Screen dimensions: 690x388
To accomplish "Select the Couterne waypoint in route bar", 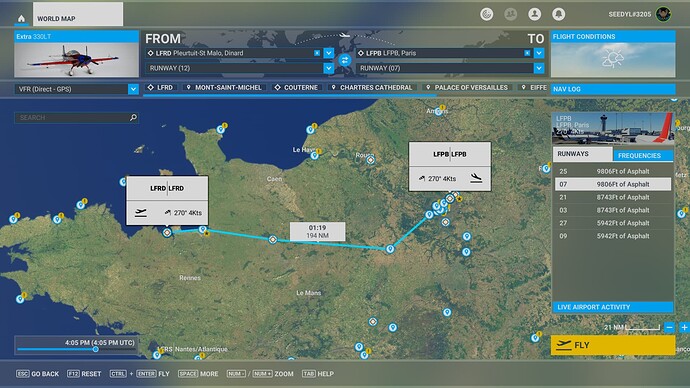I will pos(296,88).
